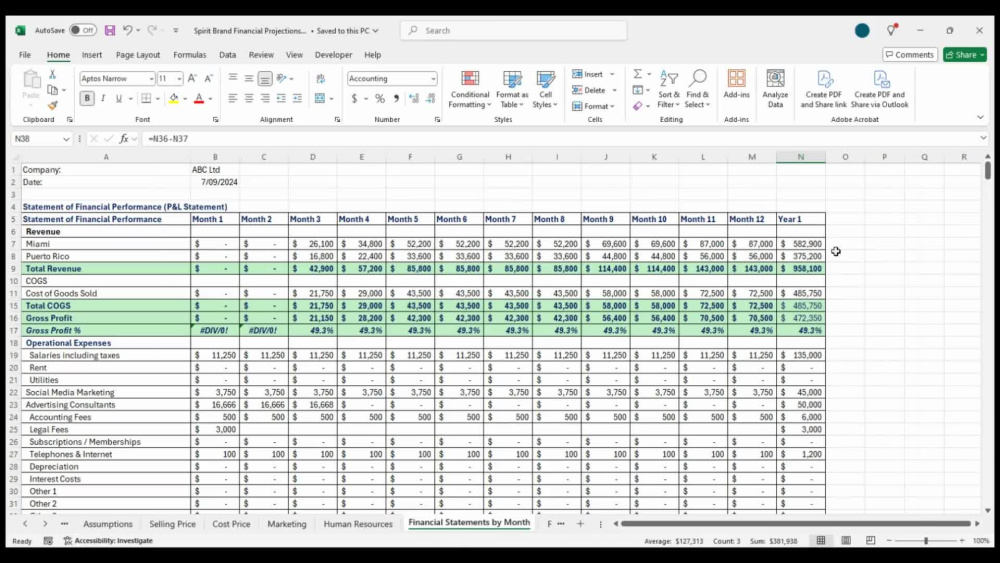Click the Decrease Font Size icon
Screen dimensions: 1000x563
pos(209,78)
